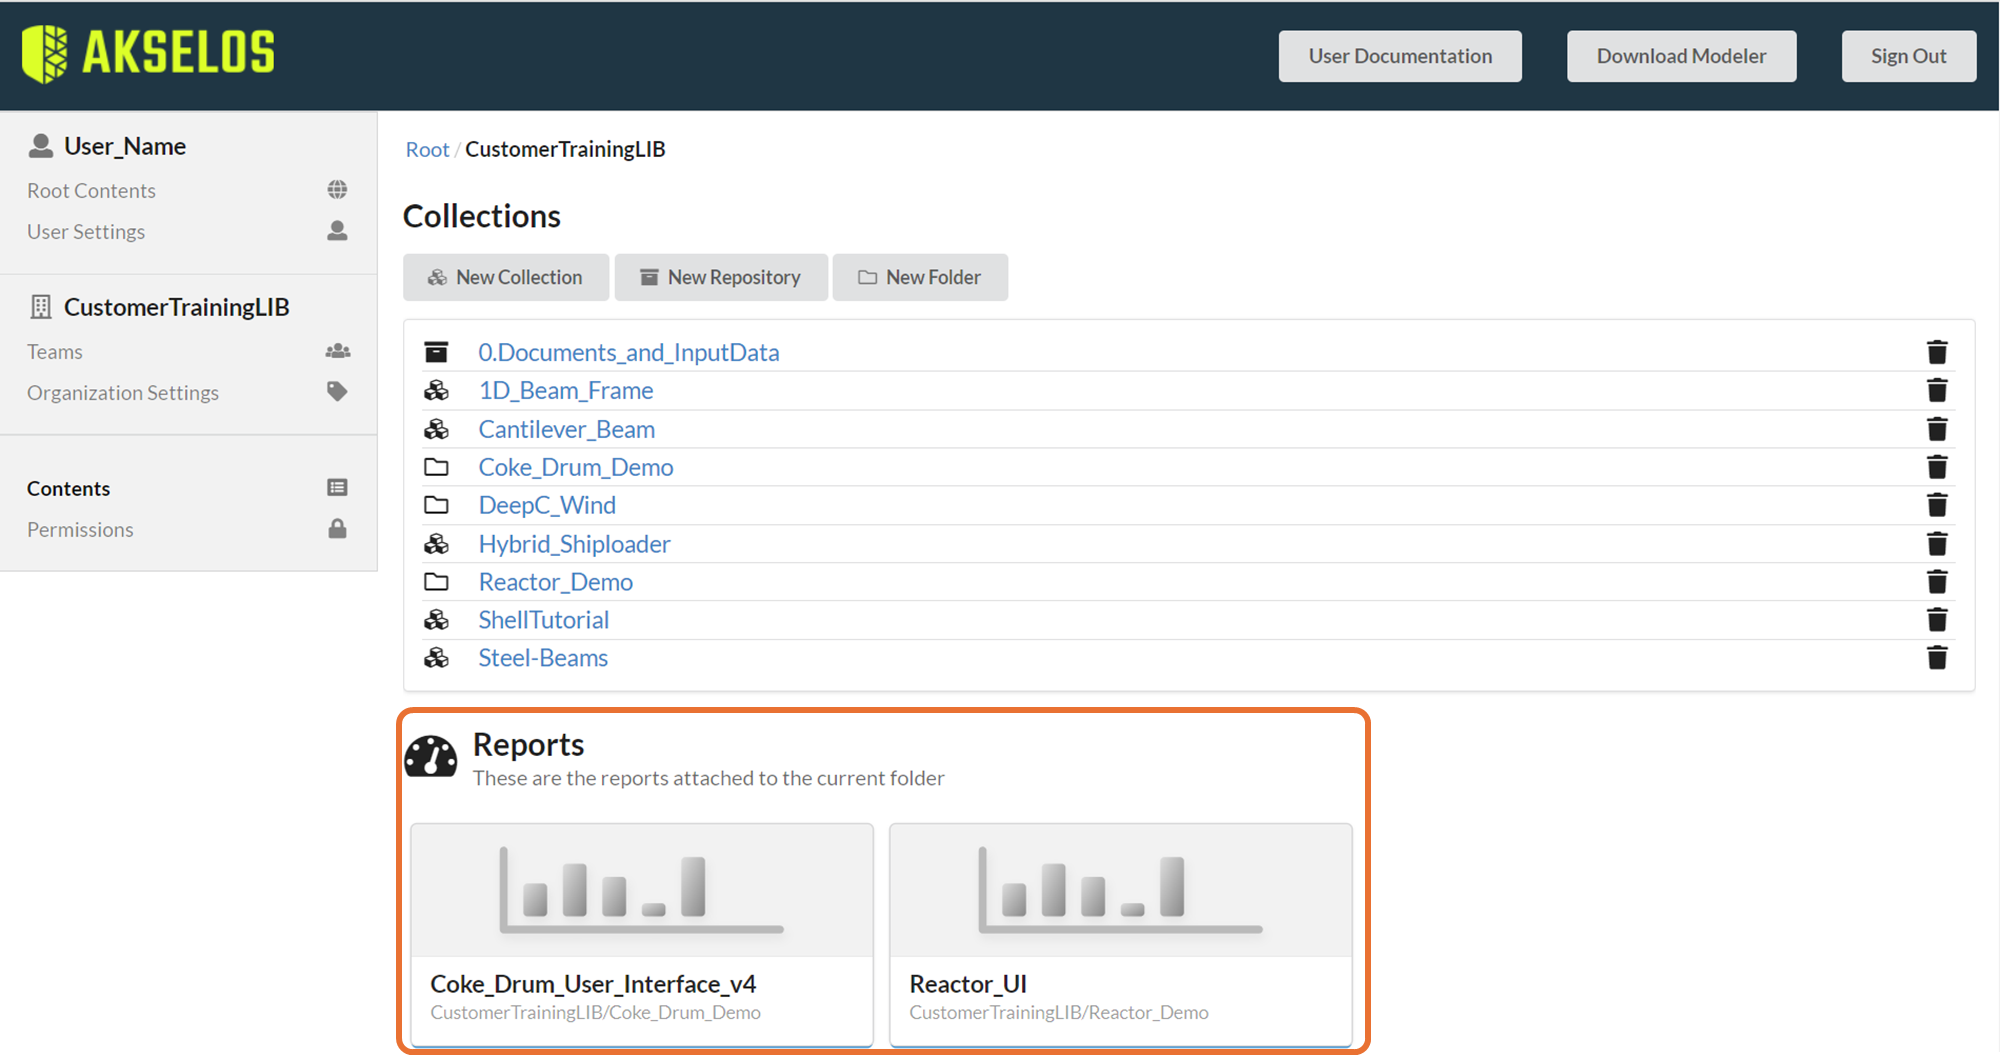Select Root Contents in the sidebar
Viewport: 2000px width, 1055px height.
pyautogui.click(x=91, y=190)
